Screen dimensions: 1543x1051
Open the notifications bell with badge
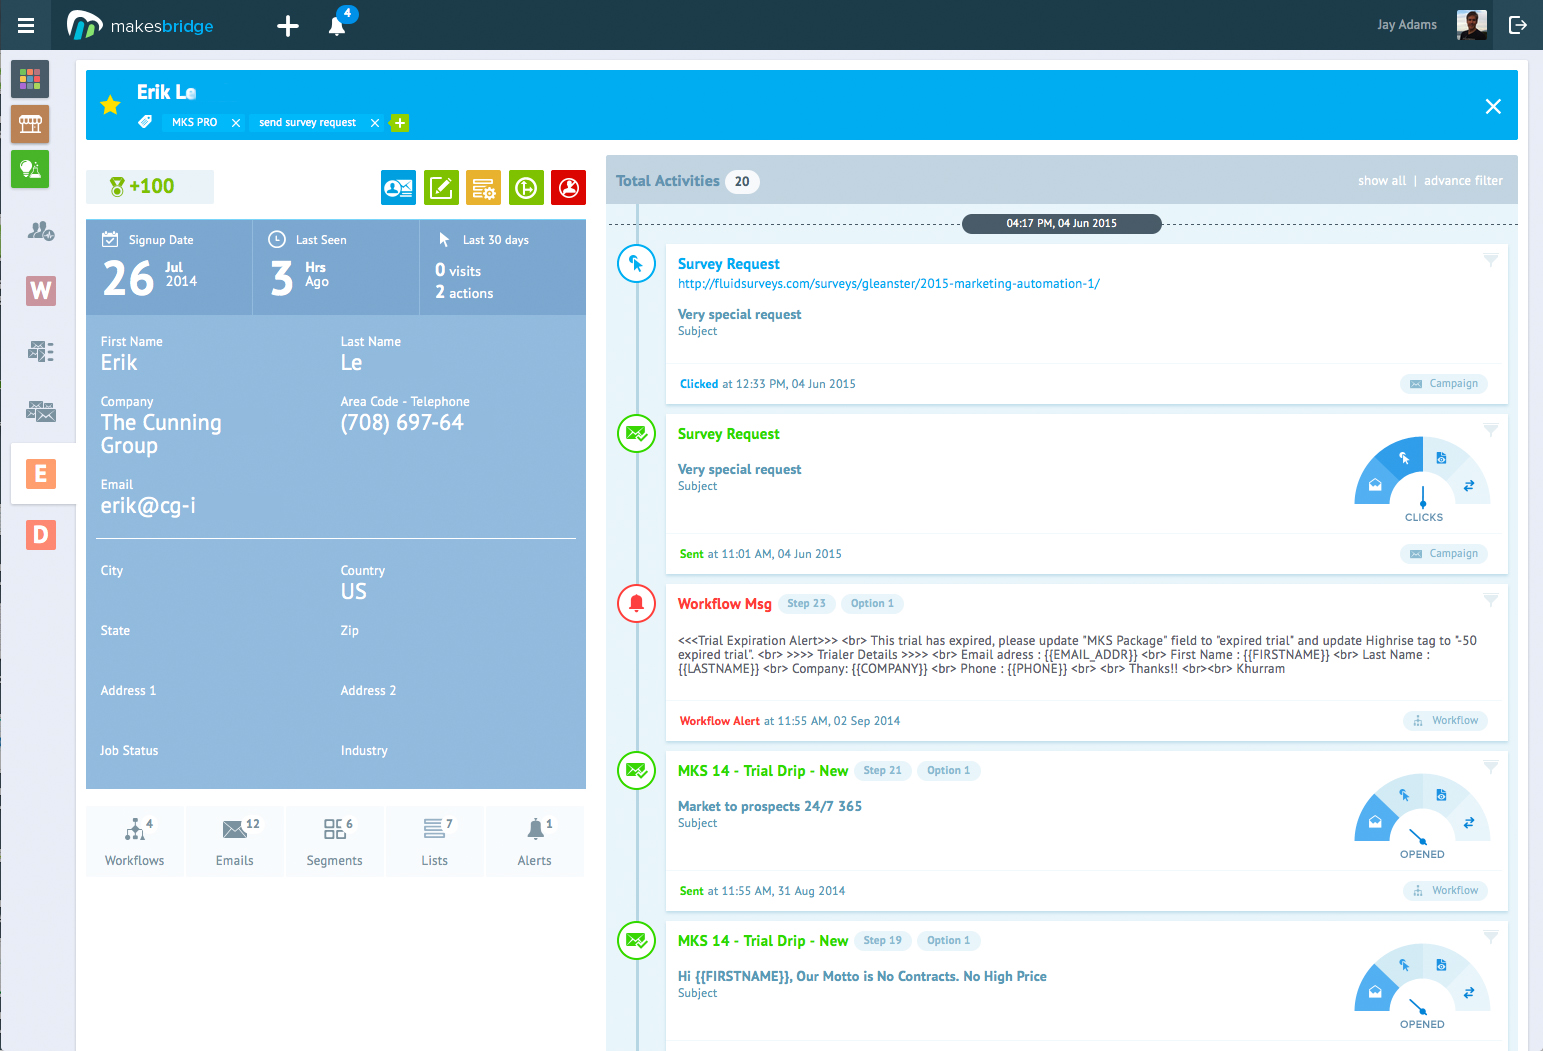[x=338, y=25]
